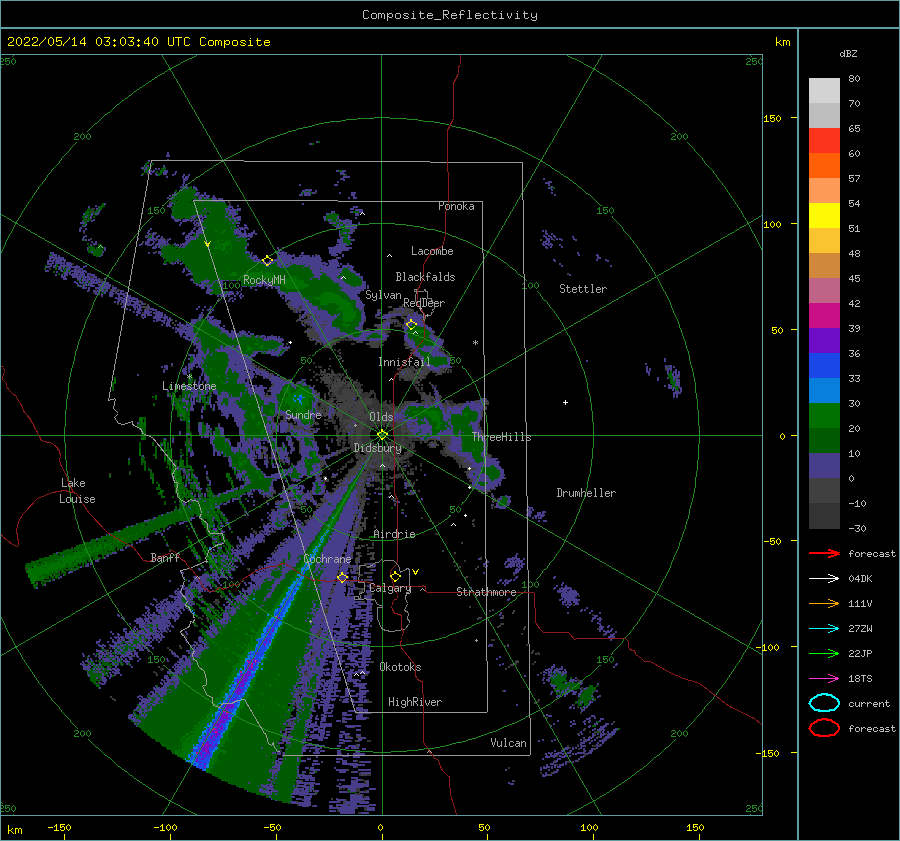The width and height of the screenshot is (900, 841).
Task: Click the Ponoka city label
Action: tap(456, 206)
